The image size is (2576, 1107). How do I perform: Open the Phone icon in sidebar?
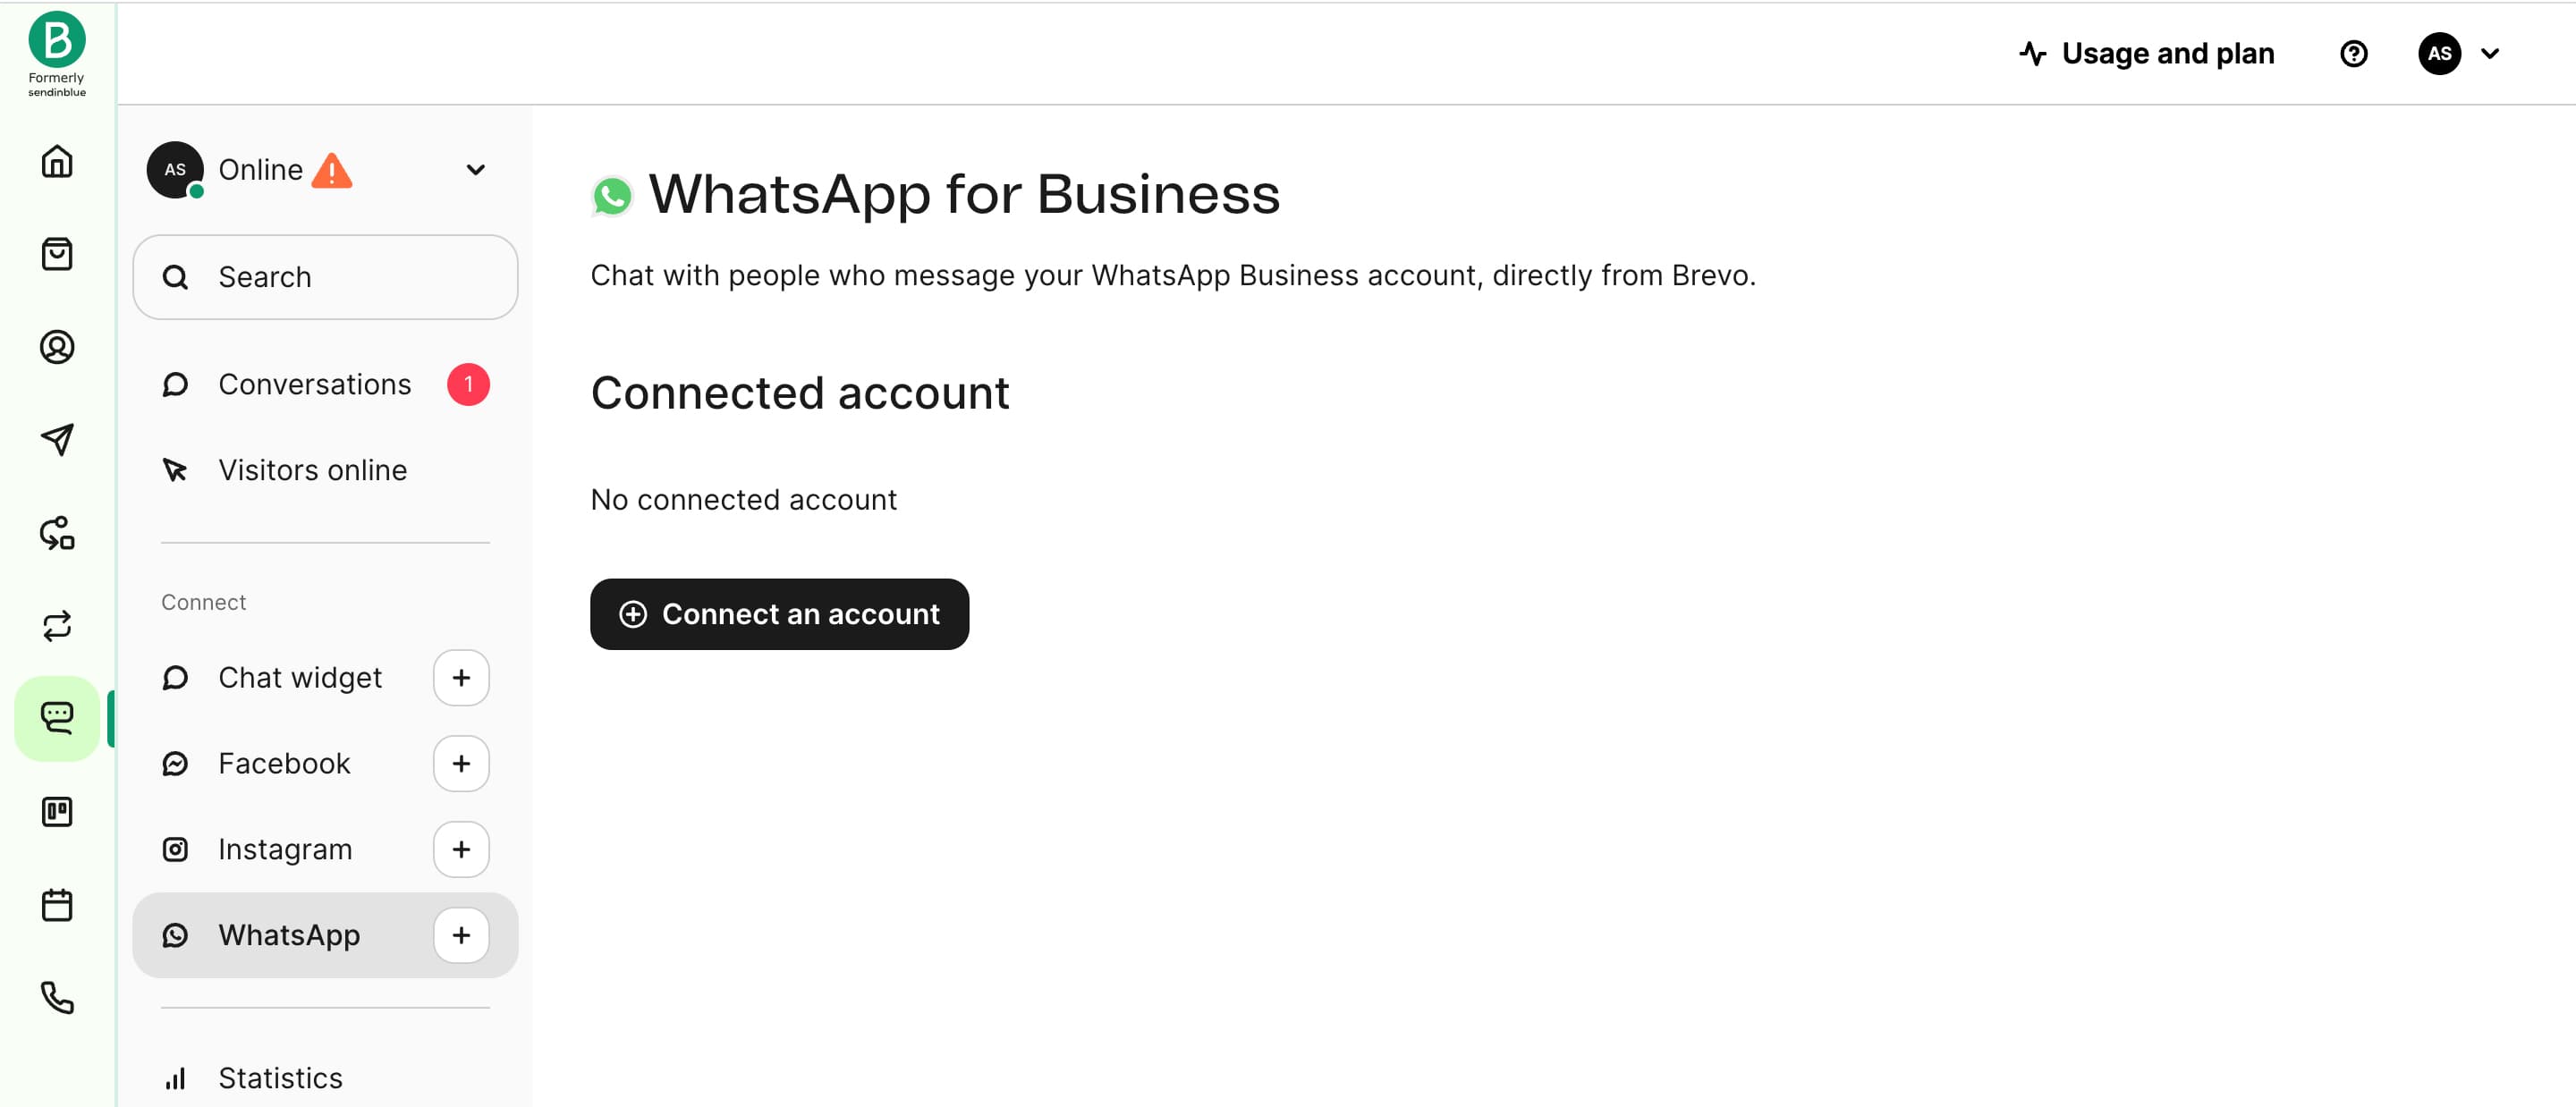click(57, 998)
